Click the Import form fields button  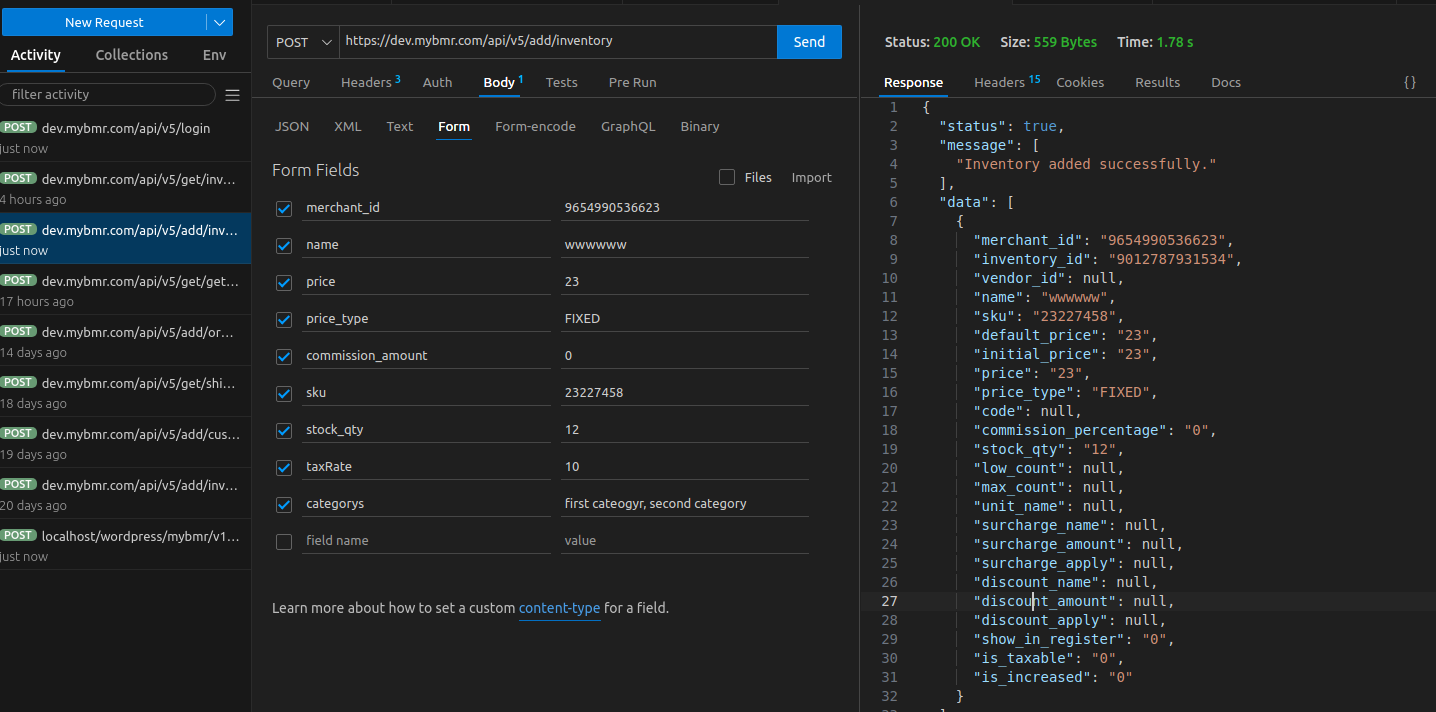click(811, 177)
